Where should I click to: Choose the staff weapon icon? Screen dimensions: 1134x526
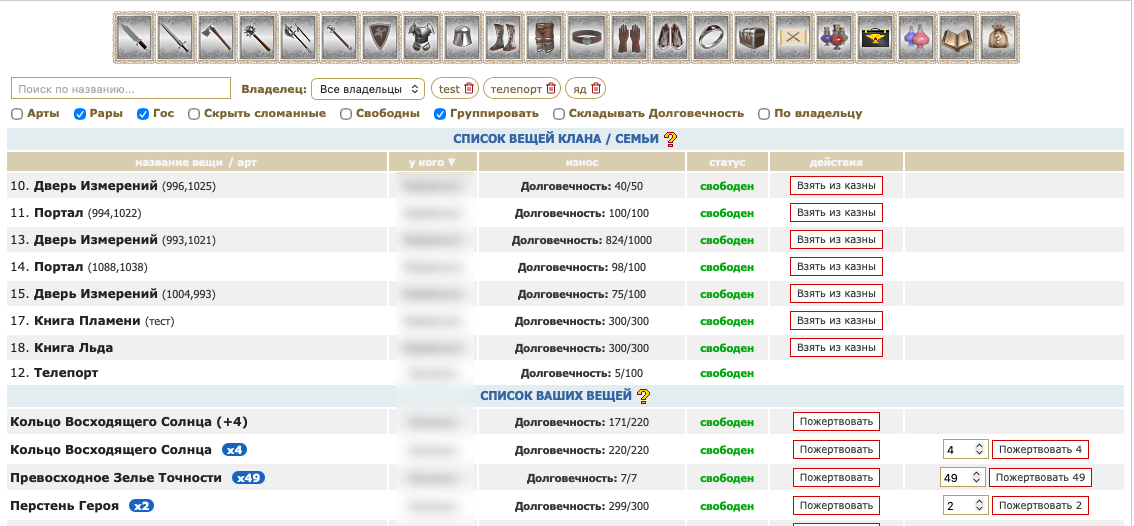coord(340,38)
